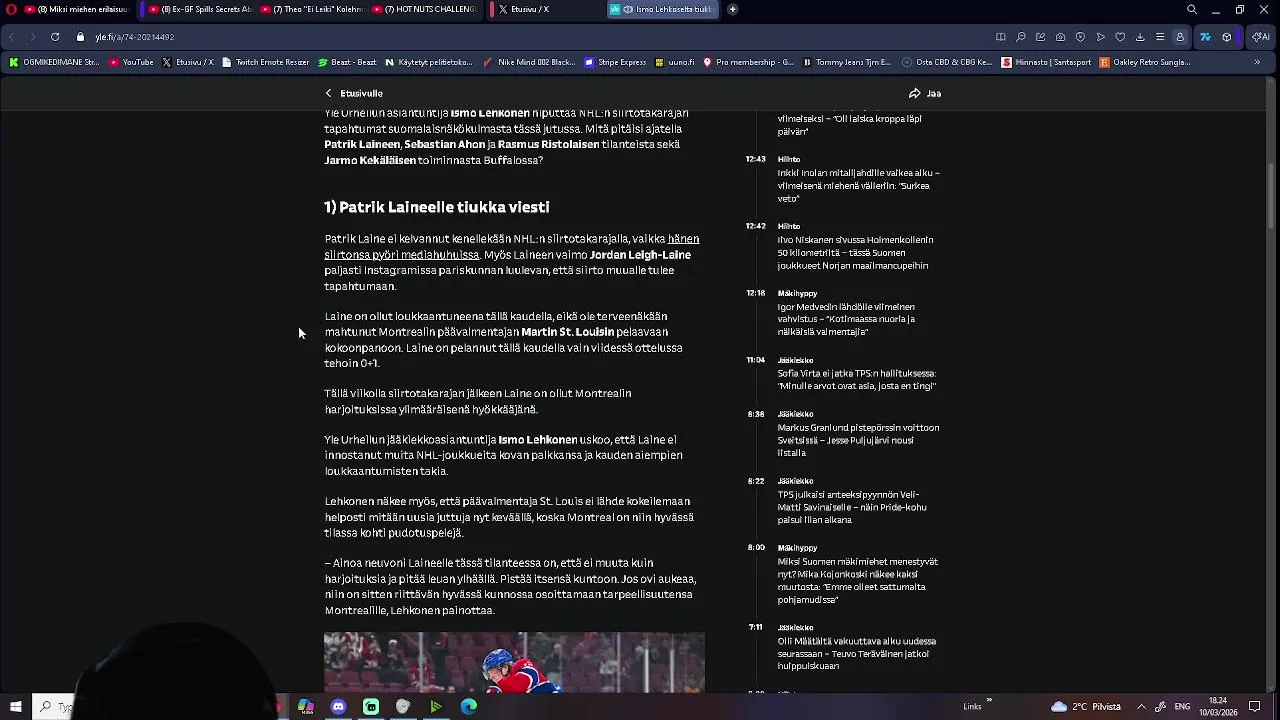Open the 'hänen siirtonsa pyöri mediahuhuissa' link
The image size is (1280, 720).
(x=512, y=247)
